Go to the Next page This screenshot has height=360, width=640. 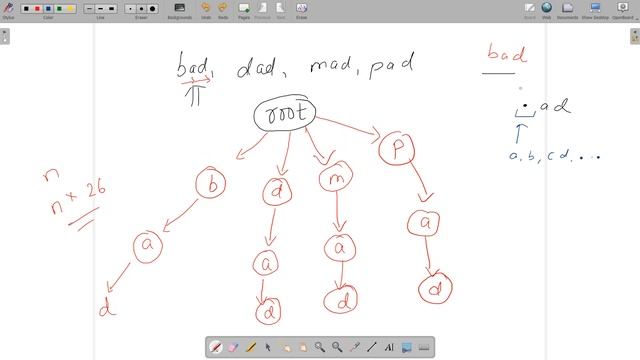[x=280, y=11]
